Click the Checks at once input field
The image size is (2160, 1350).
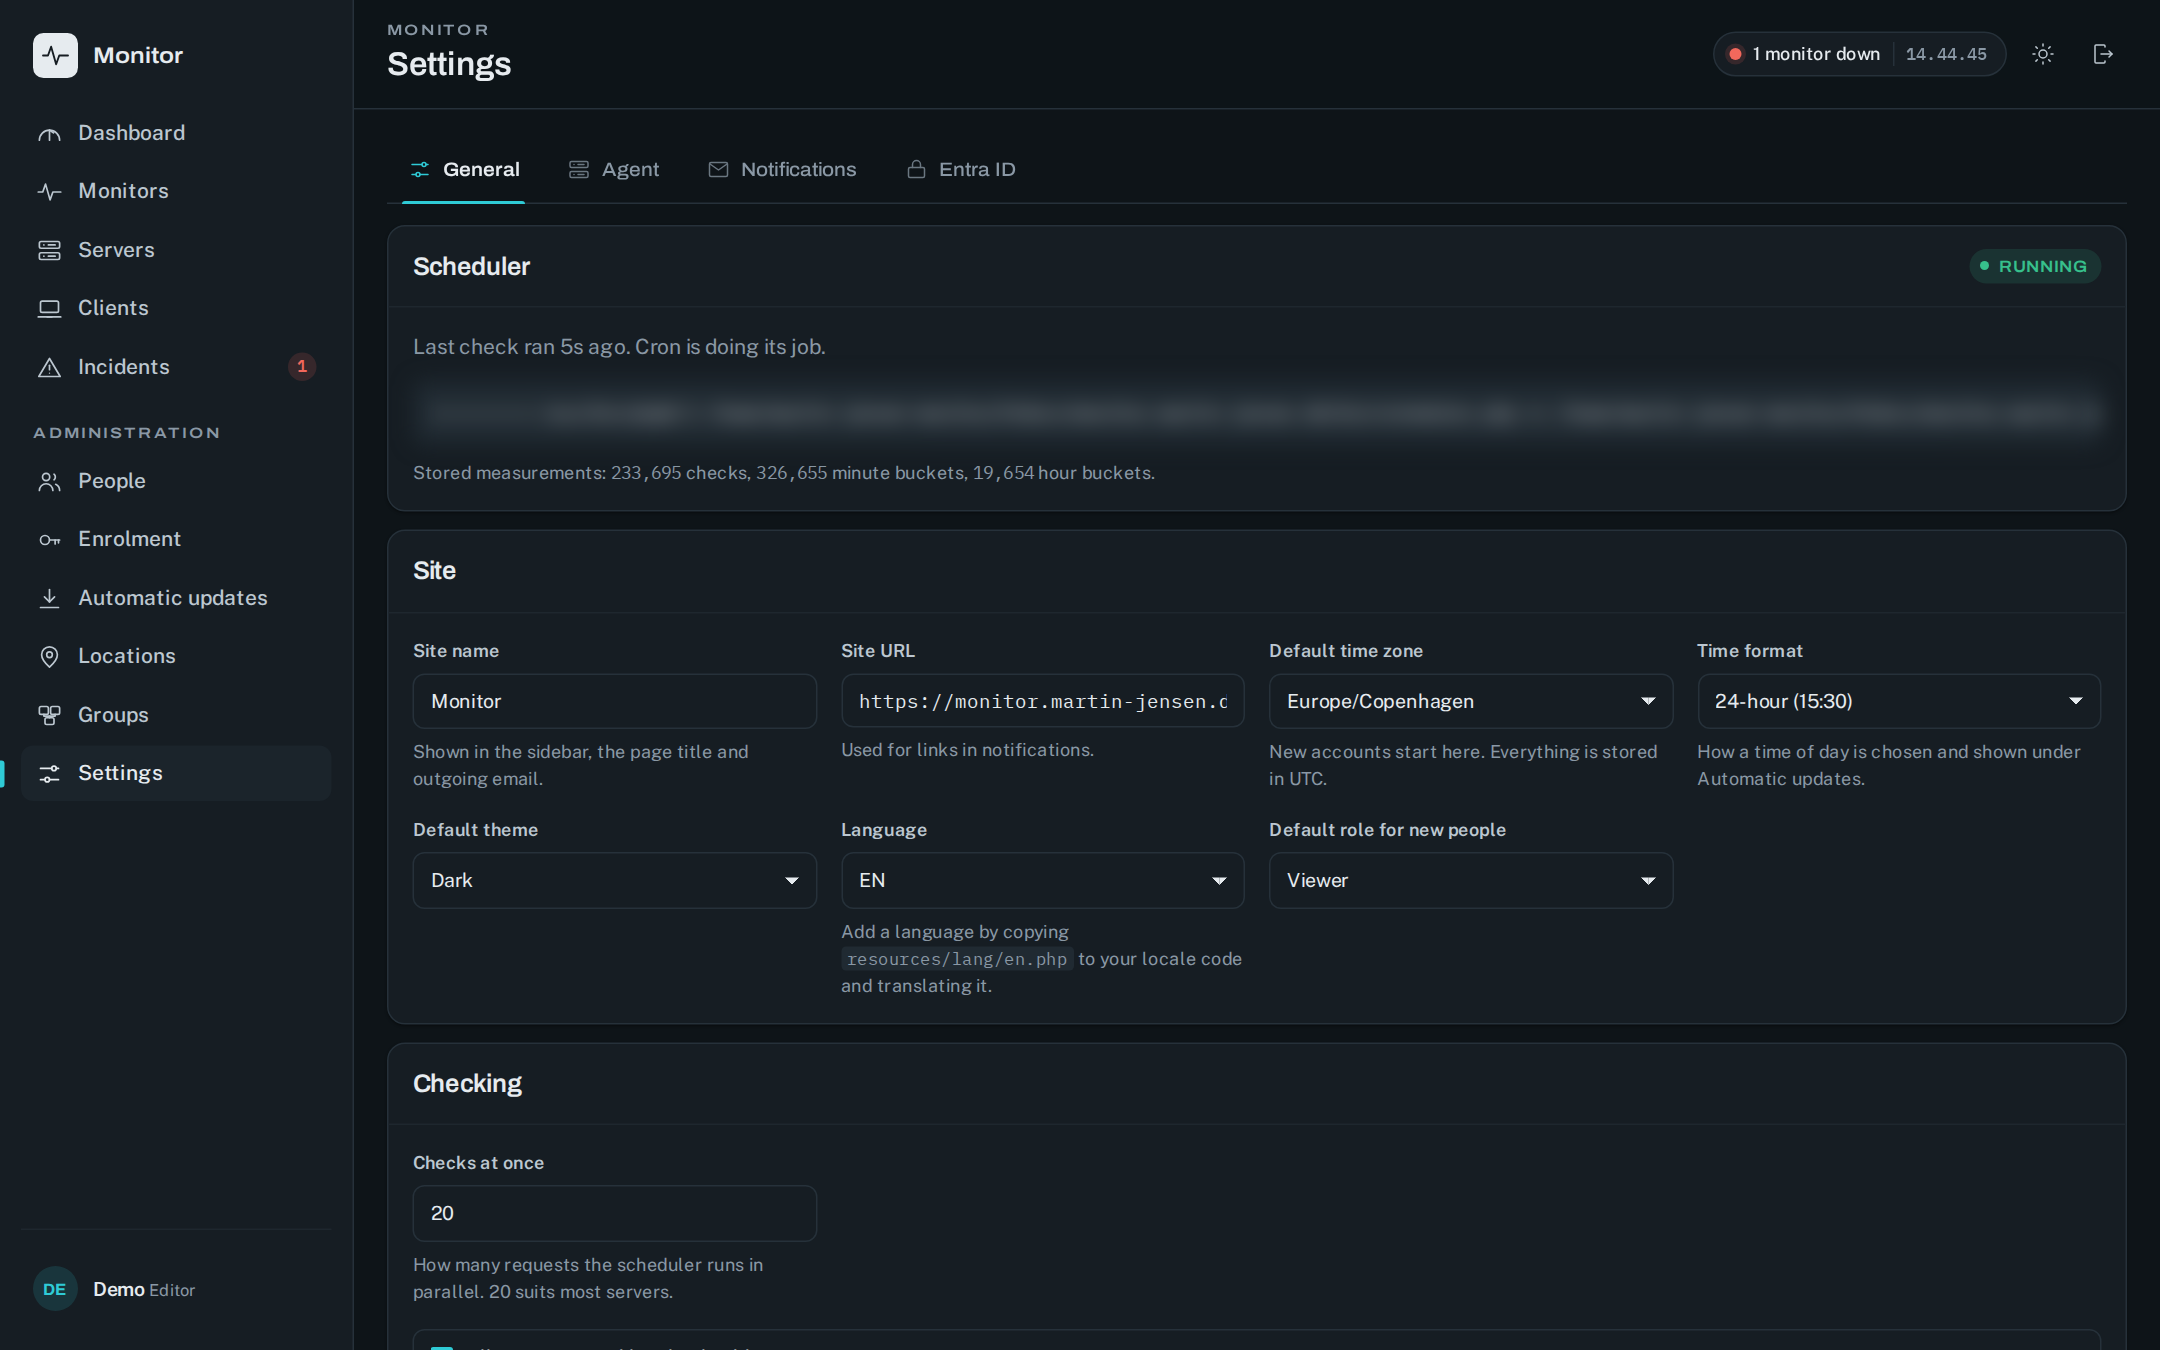pyautogui.click(x=615, y=1213)
